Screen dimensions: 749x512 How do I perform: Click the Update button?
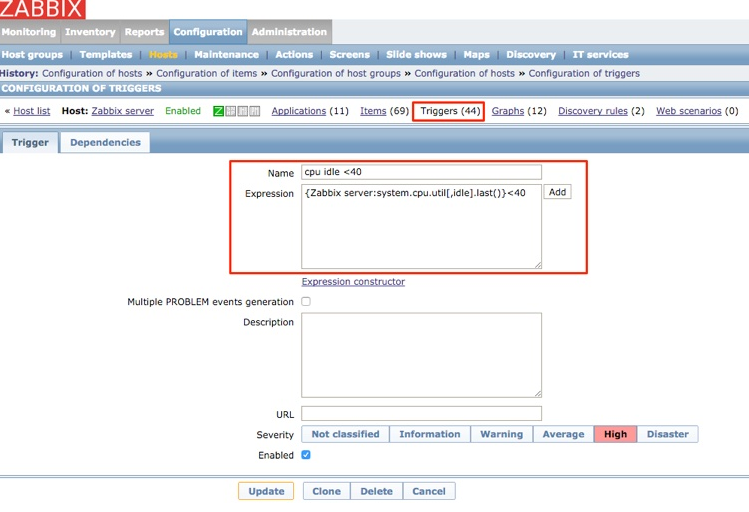coord(266,491)
